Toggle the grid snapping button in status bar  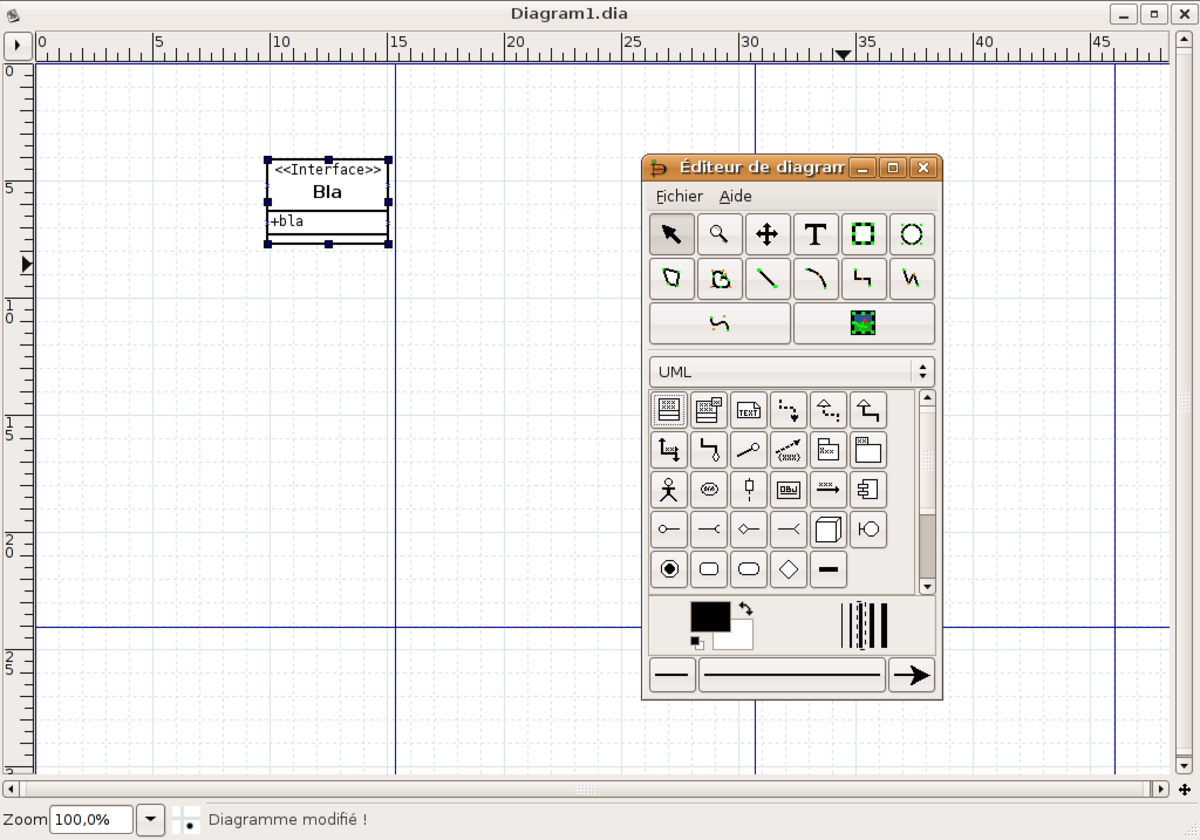(186, 819)
